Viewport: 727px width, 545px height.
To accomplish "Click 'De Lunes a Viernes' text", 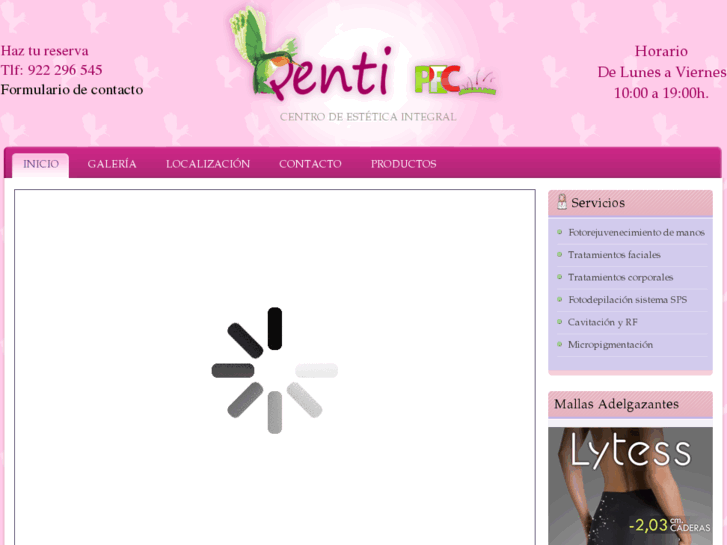I will [662, 72].
